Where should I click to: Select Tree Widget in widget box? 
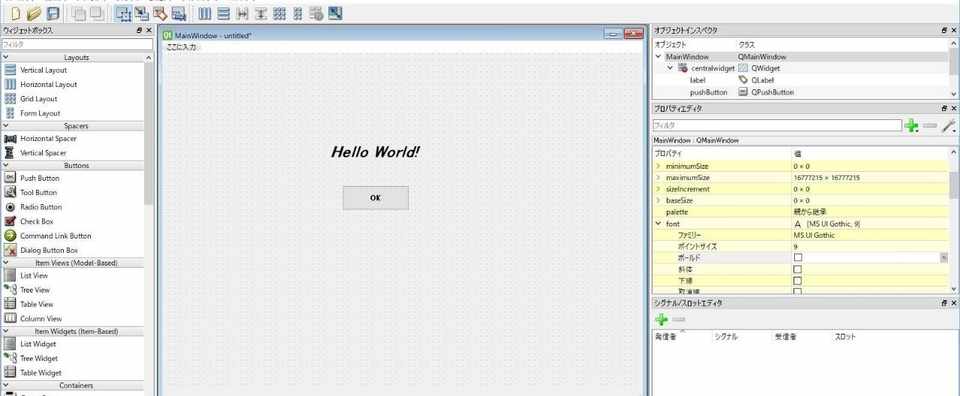[39, 358]
